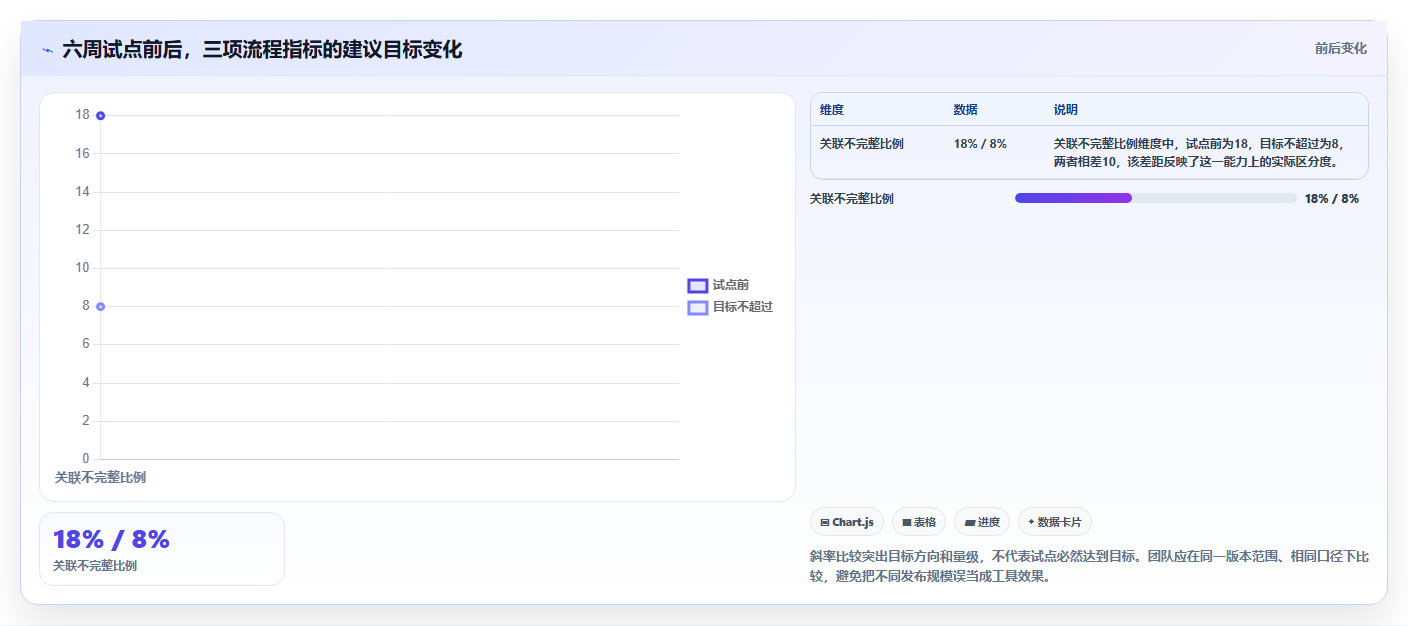
Task: Click the 关联不完整比例 progress bar
Action: click(1155, 198)
